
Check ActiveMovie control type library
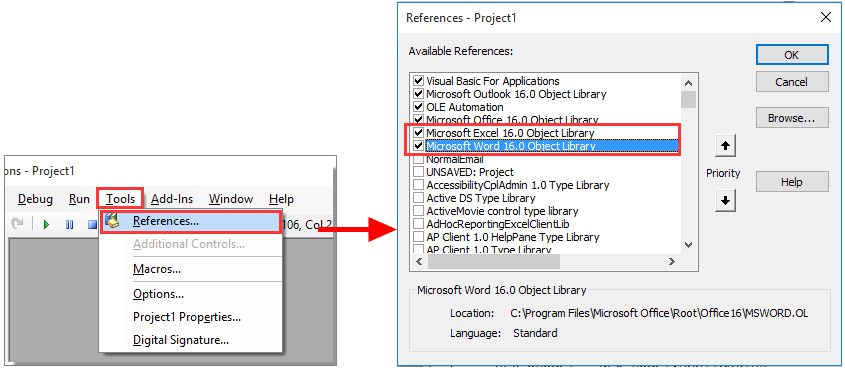(x=418, y=211)
